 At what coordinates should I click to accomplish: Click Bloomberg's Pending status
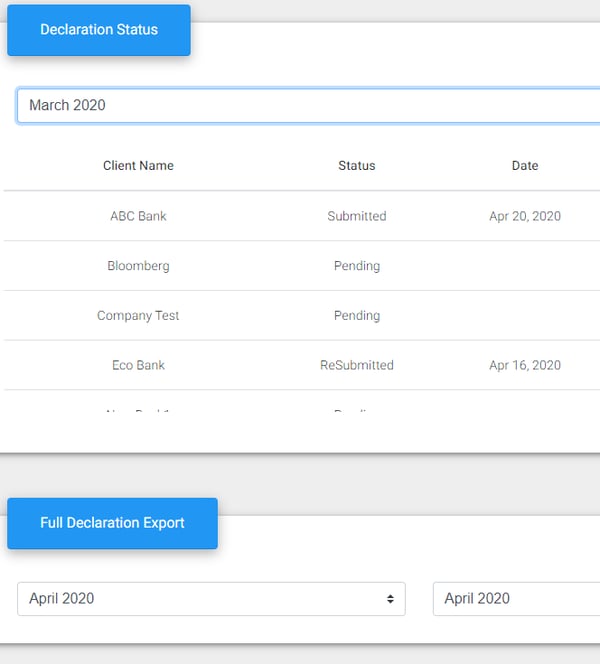(357, 266)
